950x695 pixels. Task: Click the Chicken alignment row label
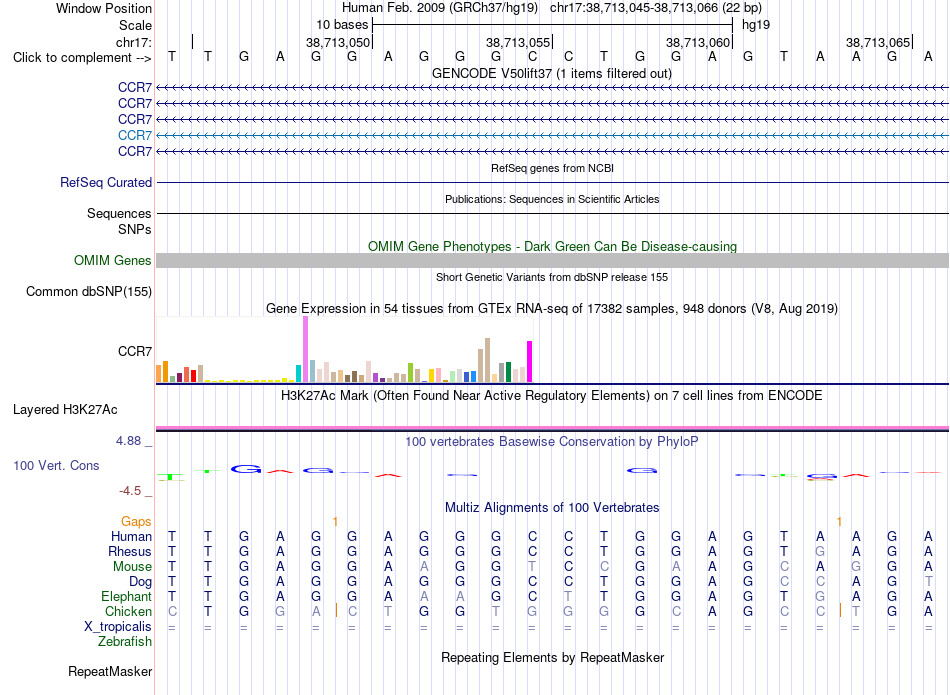click(128, 612)
